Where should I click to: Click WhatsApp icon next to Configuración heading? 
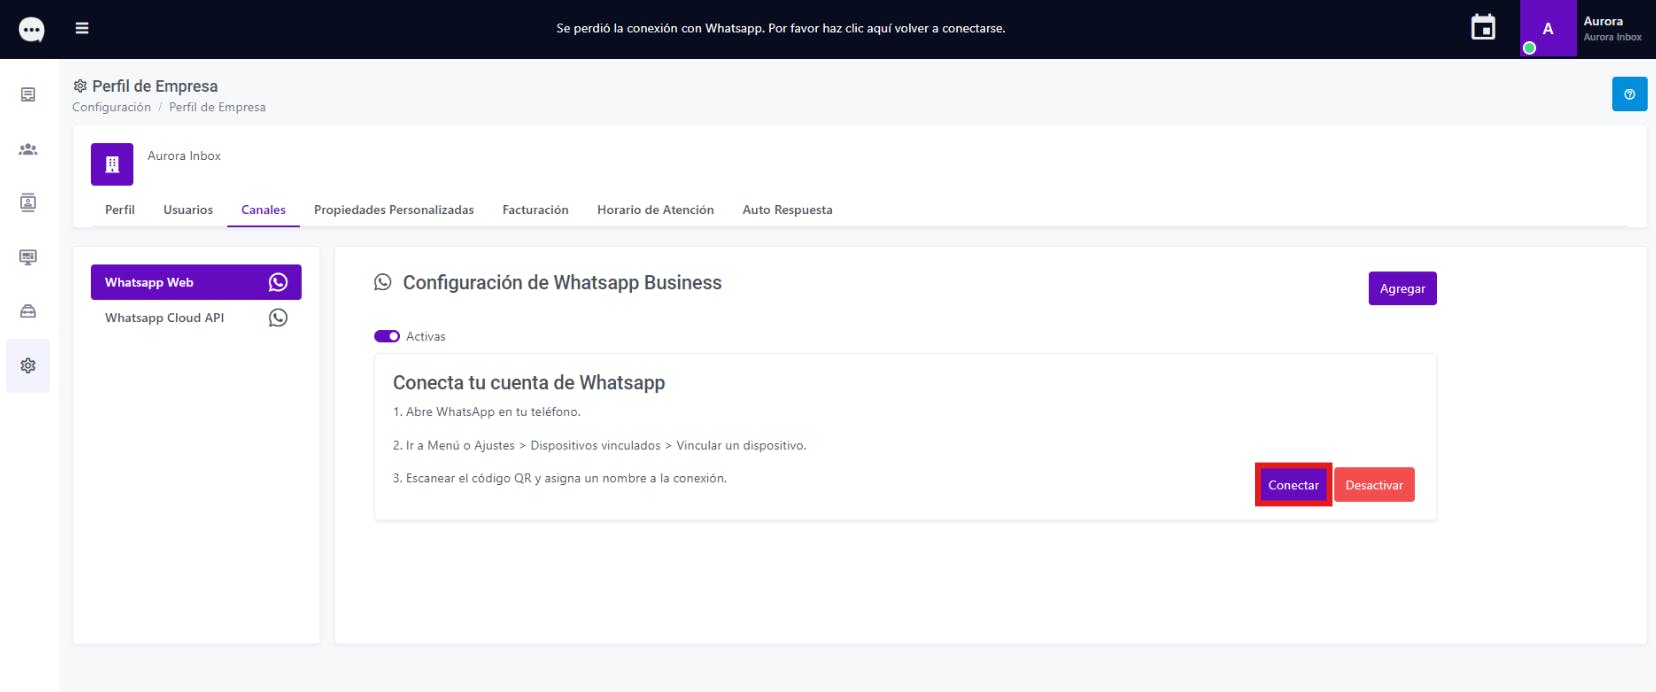click(383, 282)
